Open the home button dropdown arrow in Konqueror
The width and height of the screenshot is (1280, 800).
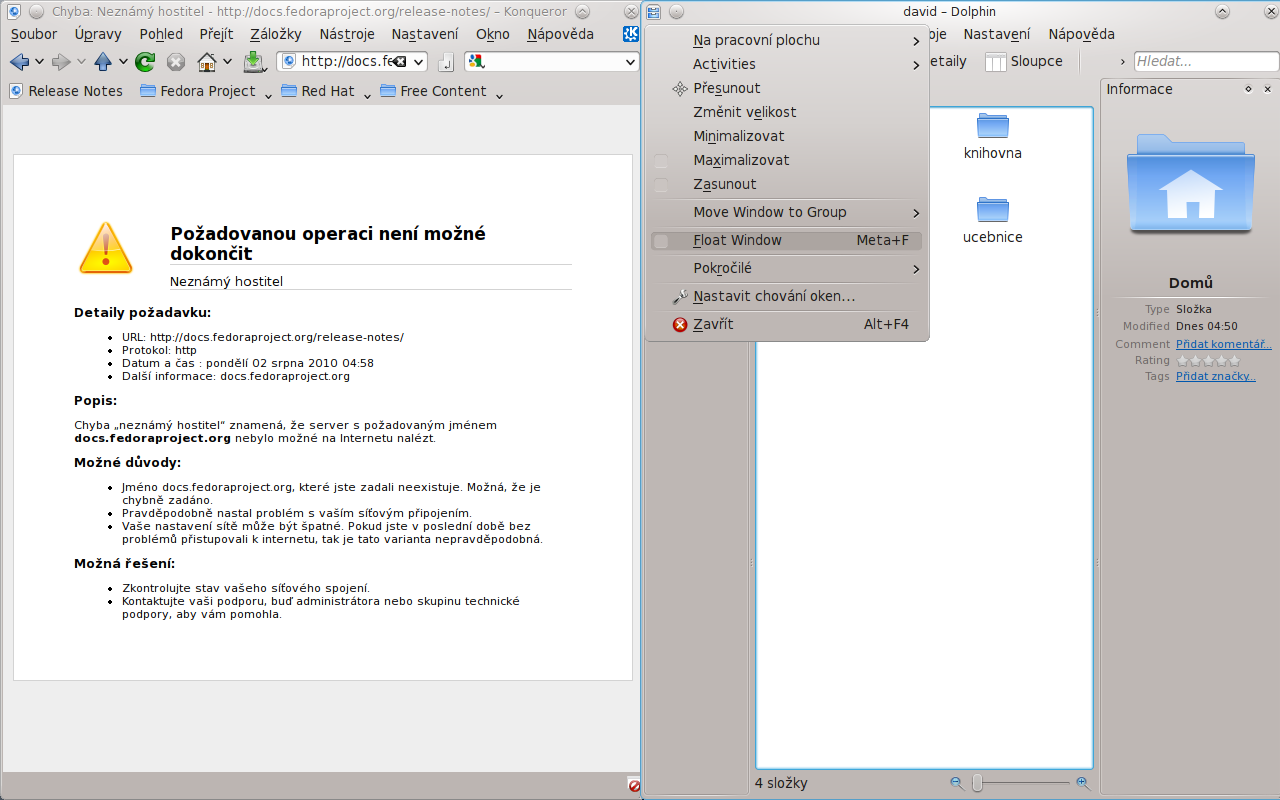pyautogui.click(x=227, y=62)
